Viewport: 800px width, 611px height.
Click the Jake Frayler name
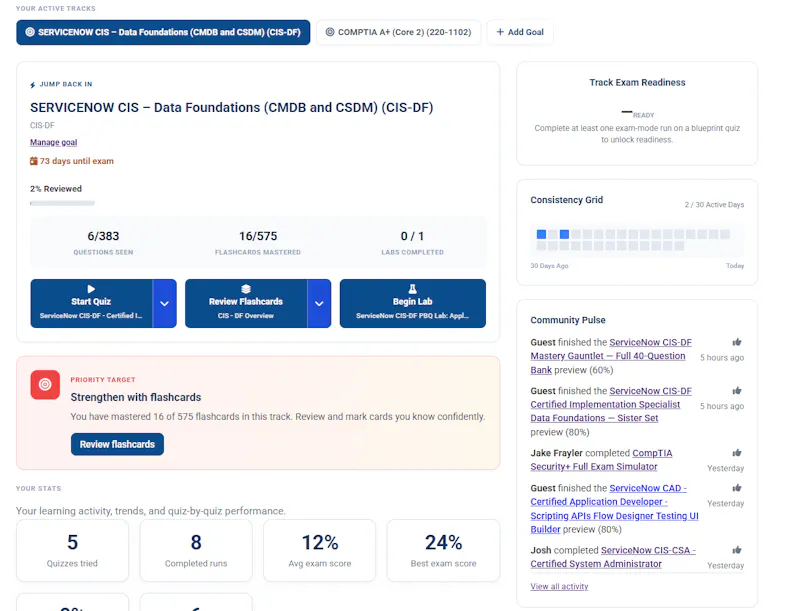(556, 453)
